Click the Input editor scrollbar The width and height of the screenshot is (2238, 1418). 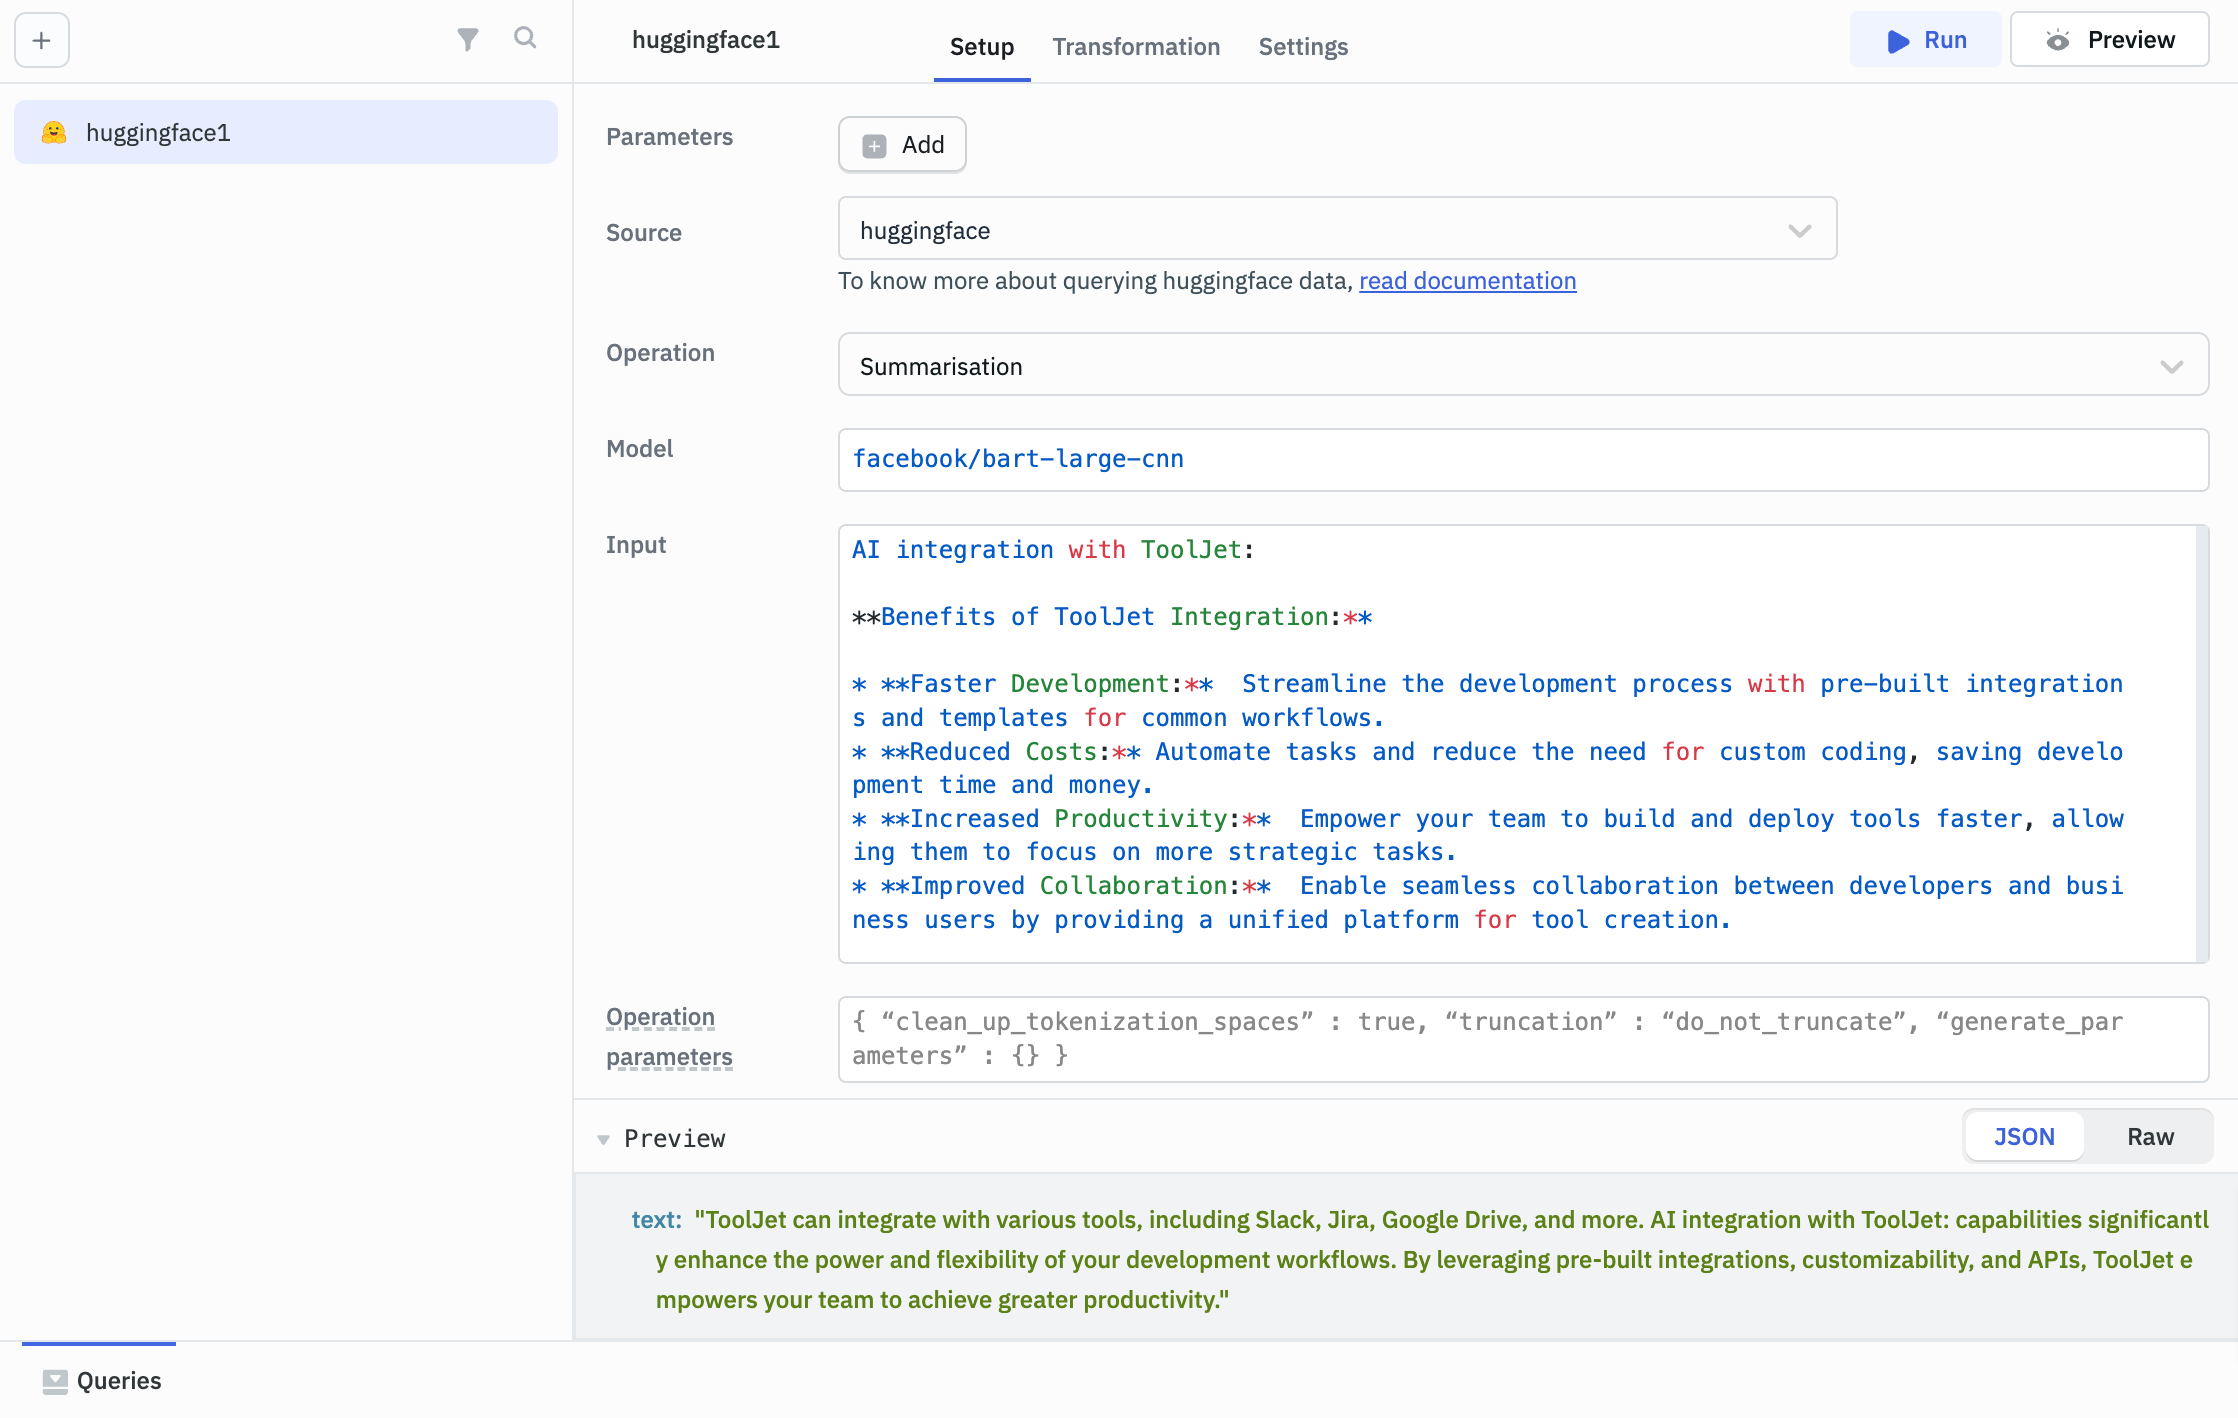pyautogui.click(x=2201, y=742)
